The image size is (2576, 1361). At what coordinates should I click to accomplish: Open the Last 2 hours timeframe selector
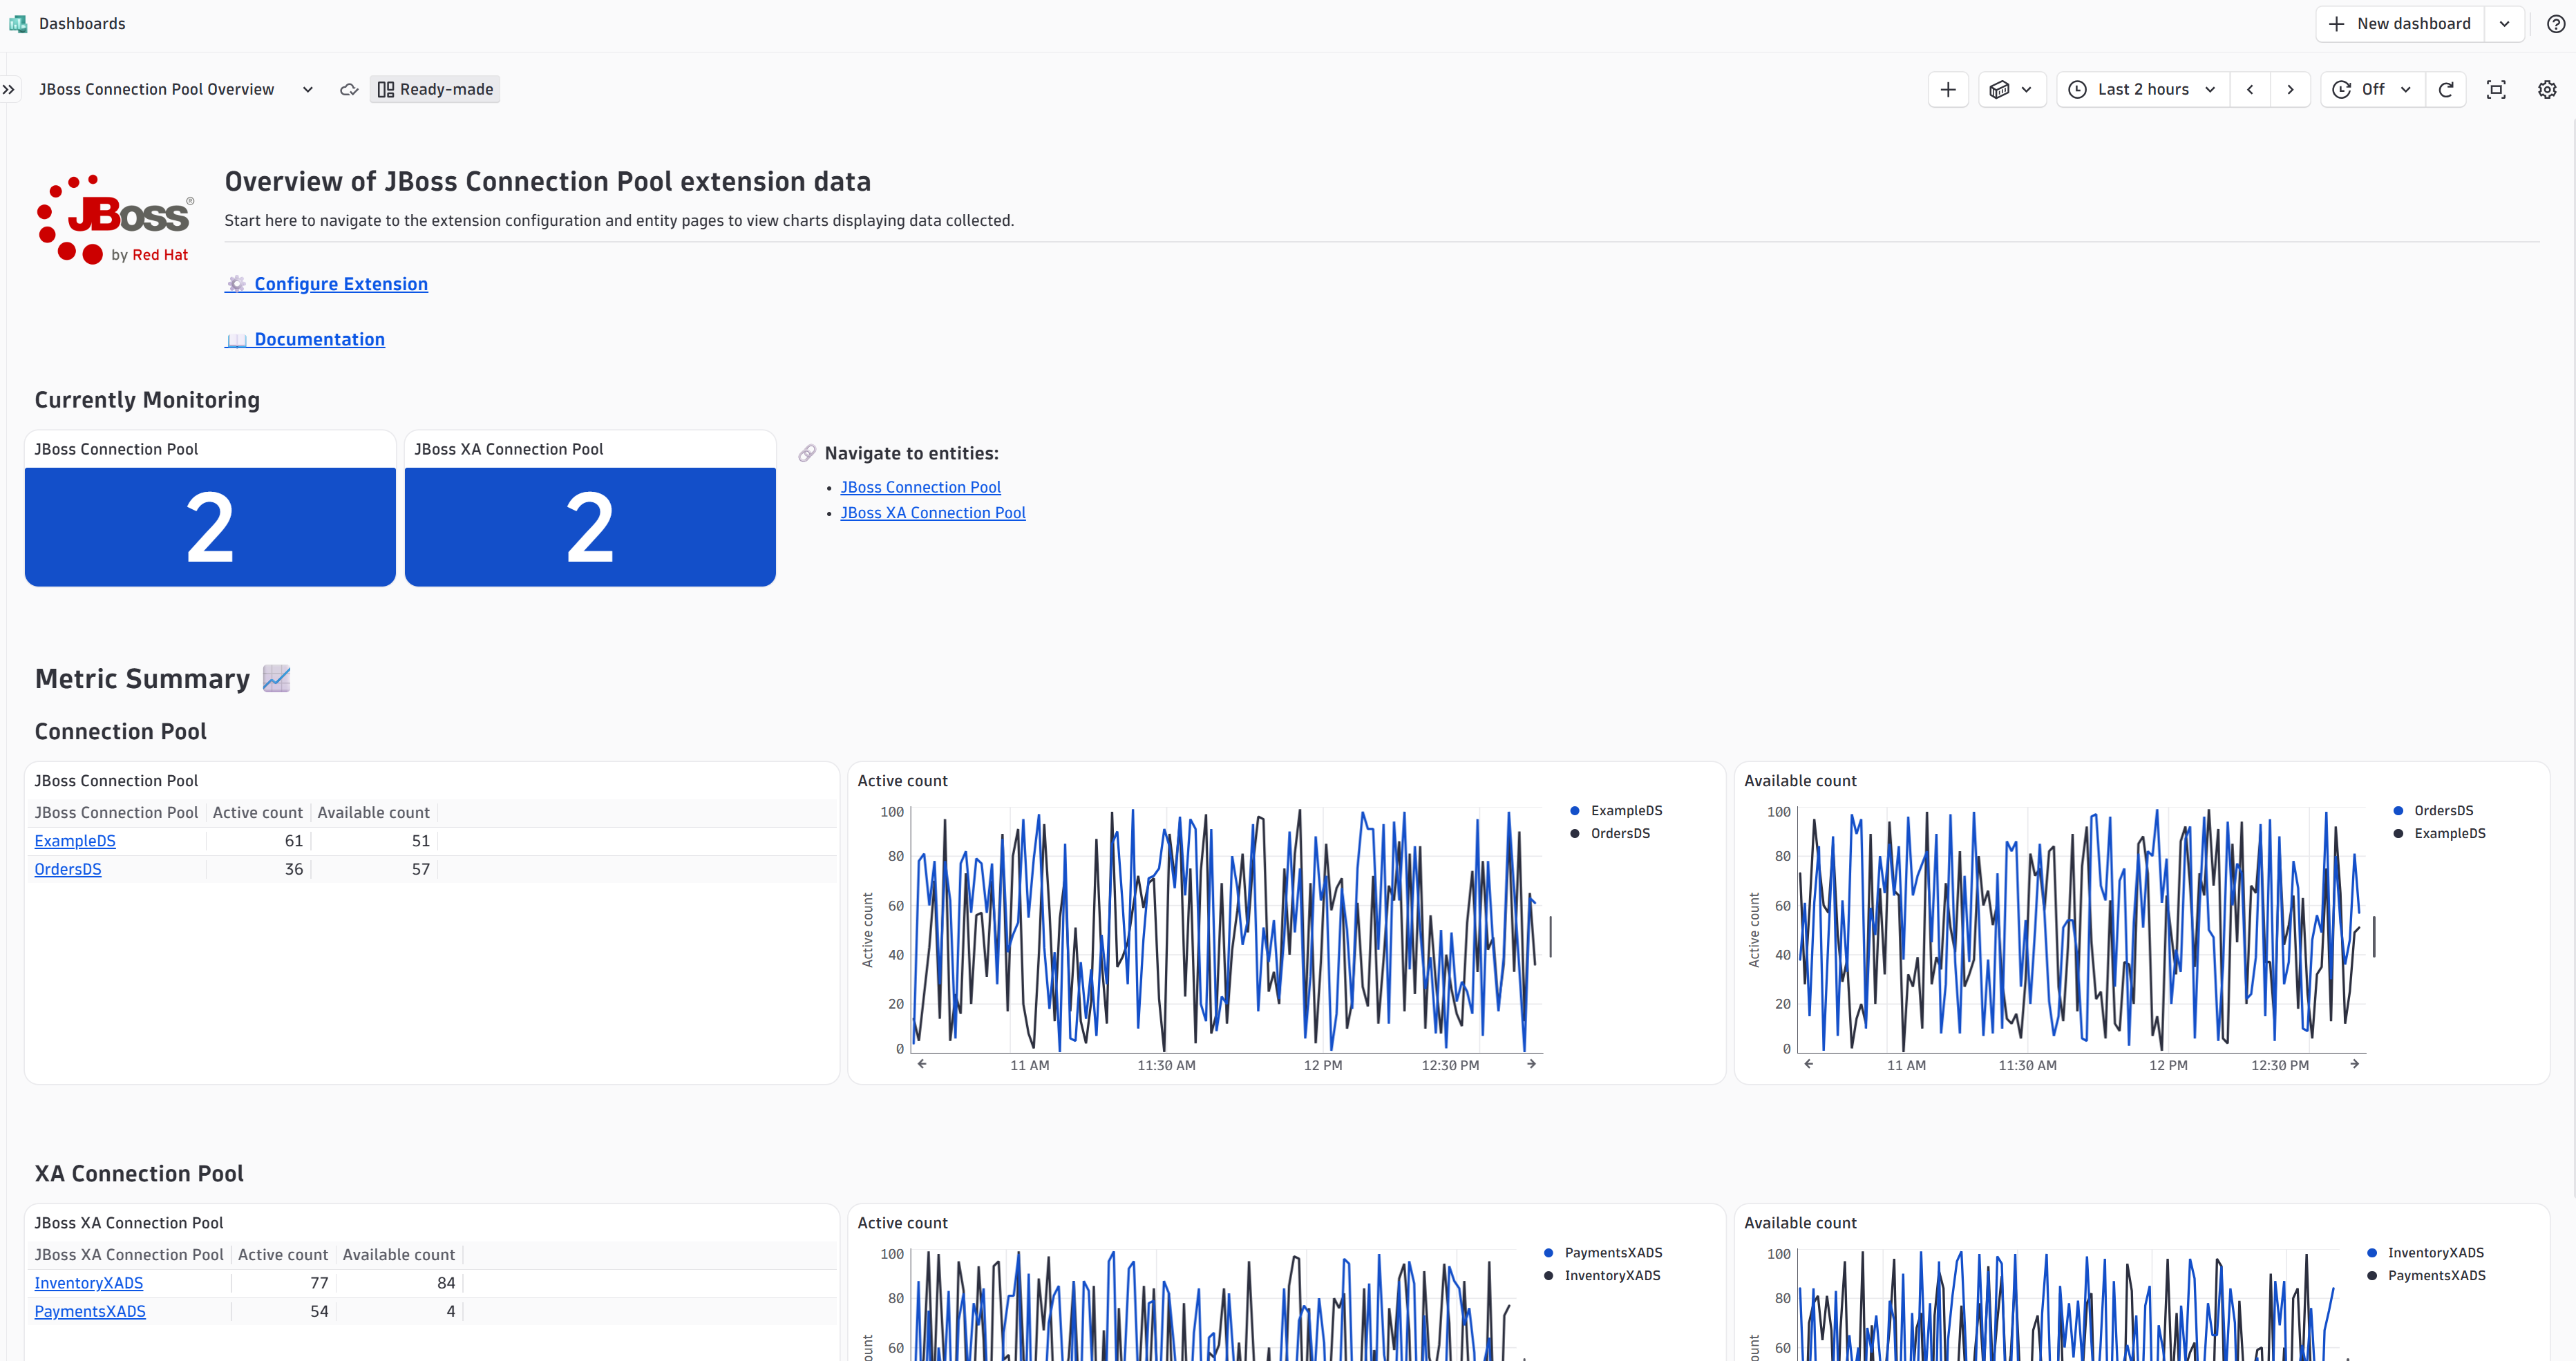[x=2143, y=89]
